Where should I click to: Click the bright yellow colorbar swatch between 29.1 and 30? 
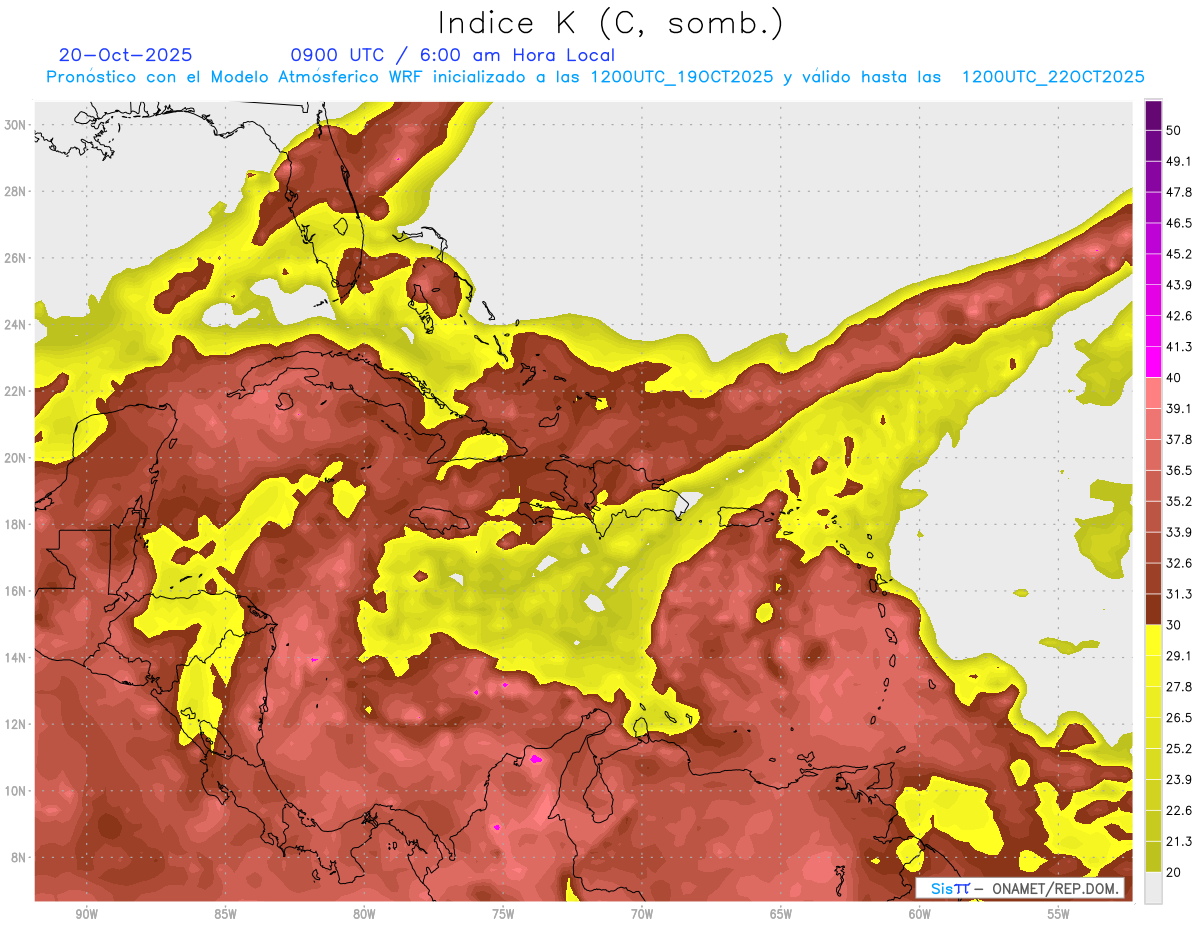(x=1153, y=640)
